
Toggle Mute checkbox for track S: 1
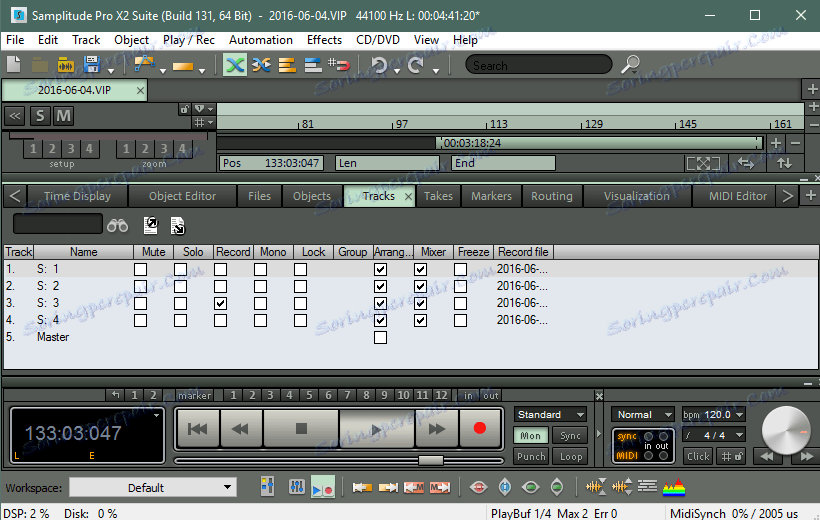pyautogui.click(x=140, y=269)
